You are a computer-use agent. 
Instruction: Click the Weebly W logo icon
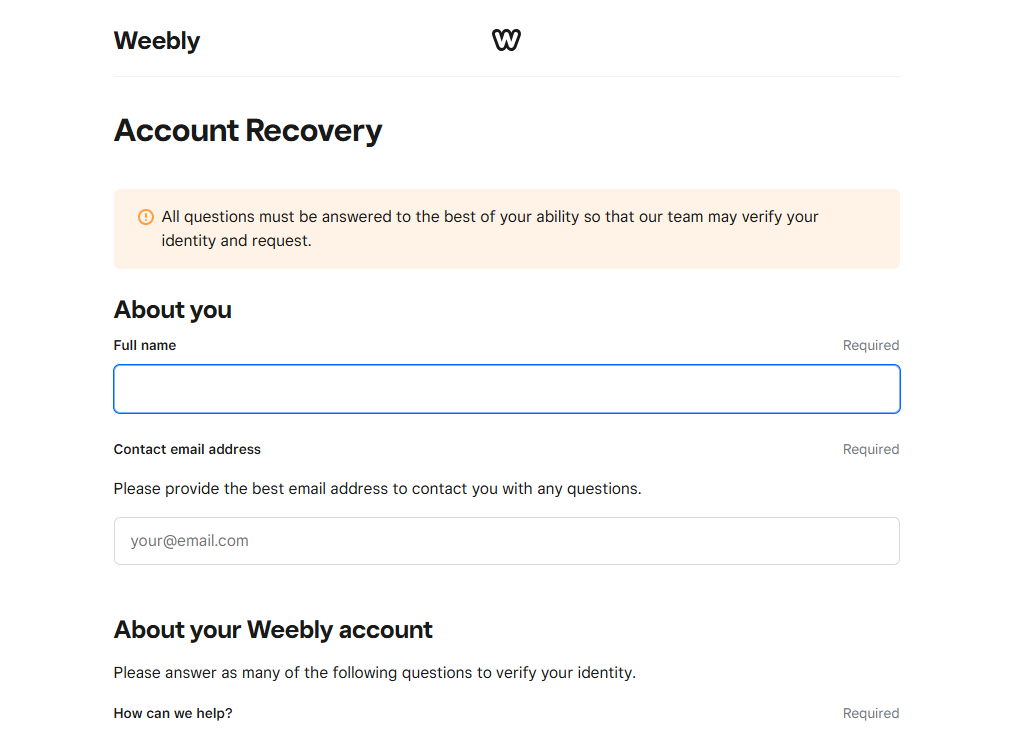pyautogui.click(x=506, y=40)
